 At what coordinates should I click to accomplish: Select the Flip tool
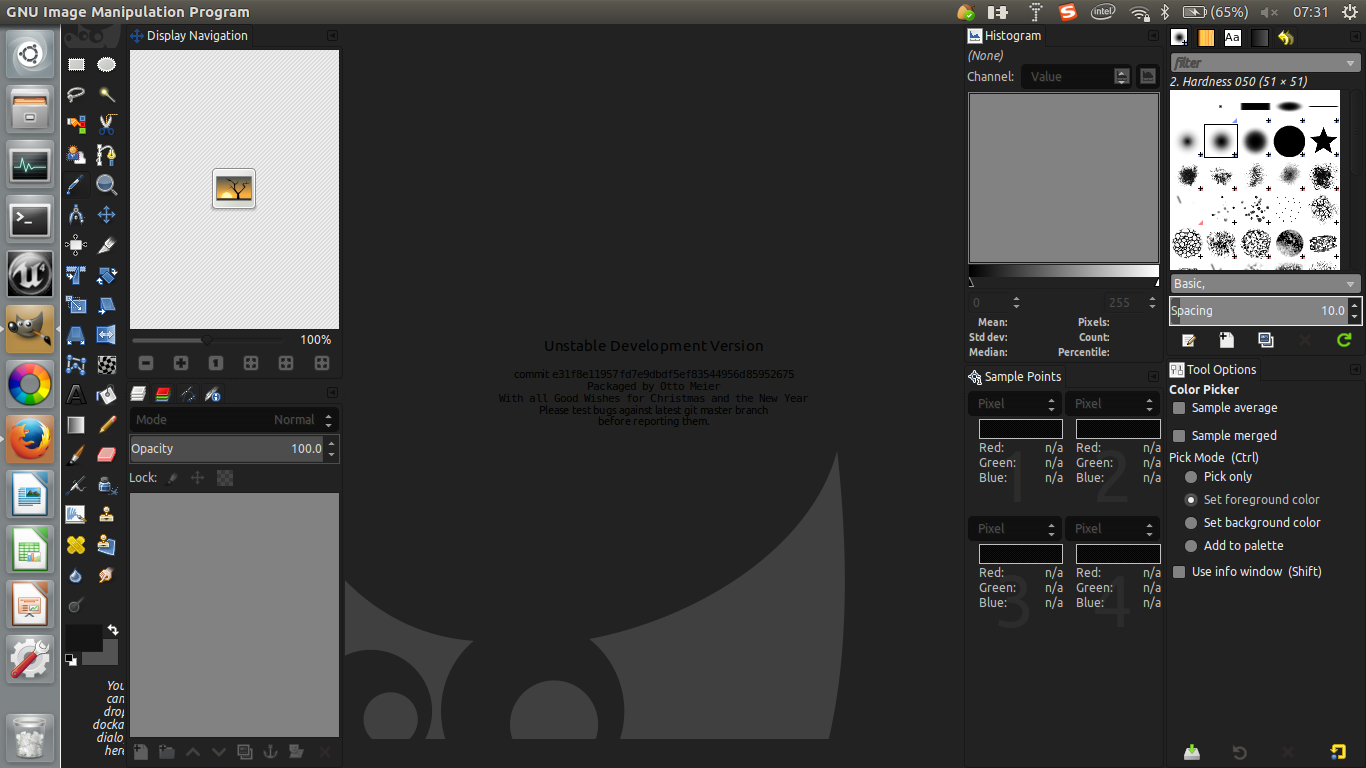tap(106, 335)
